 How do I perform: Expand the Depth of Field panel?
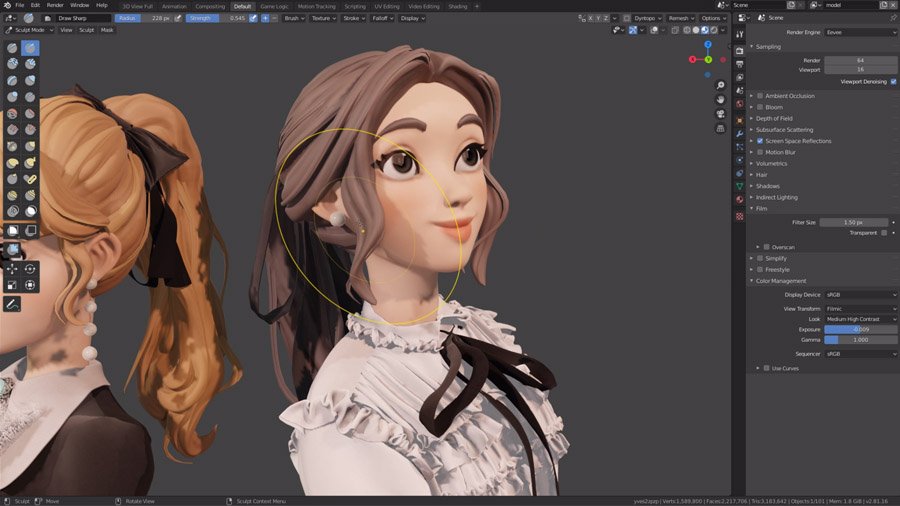pyautogui.click(x=774, y=119)
